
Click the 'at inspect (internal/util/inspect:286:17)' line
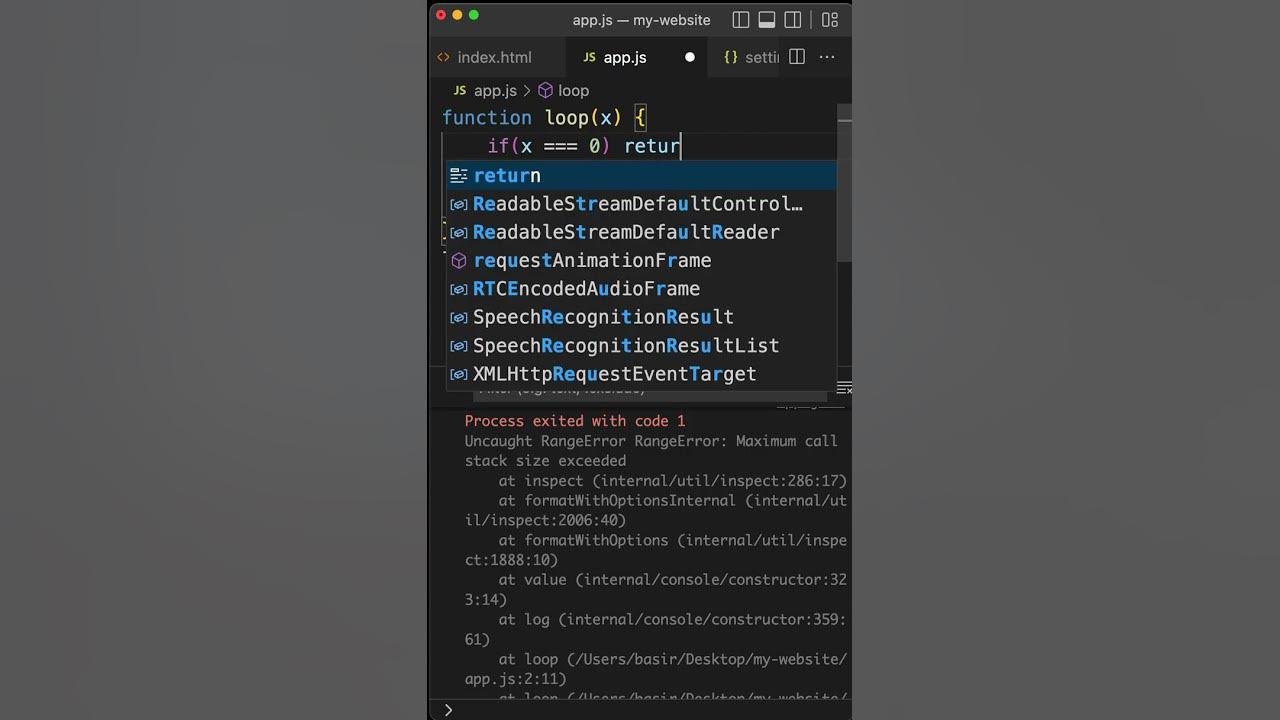673,481
